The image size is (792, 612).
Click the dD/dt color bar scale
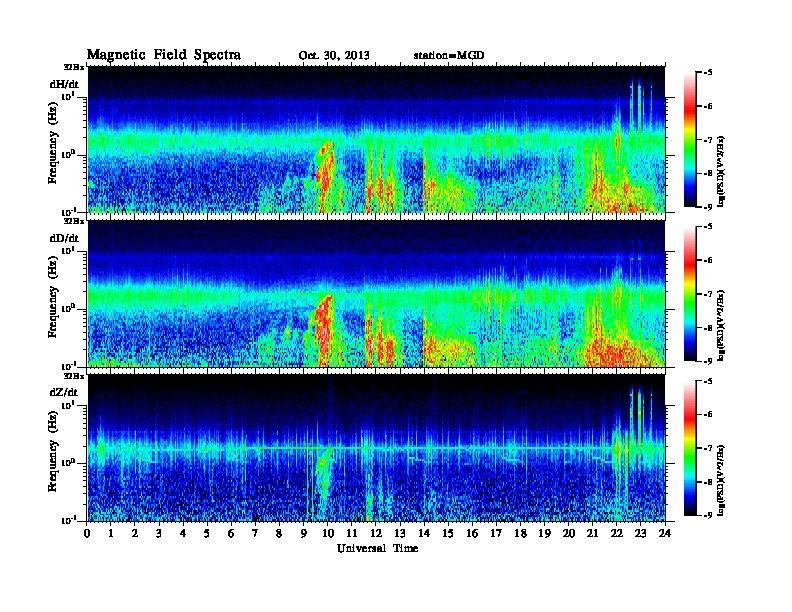point(690,294)
